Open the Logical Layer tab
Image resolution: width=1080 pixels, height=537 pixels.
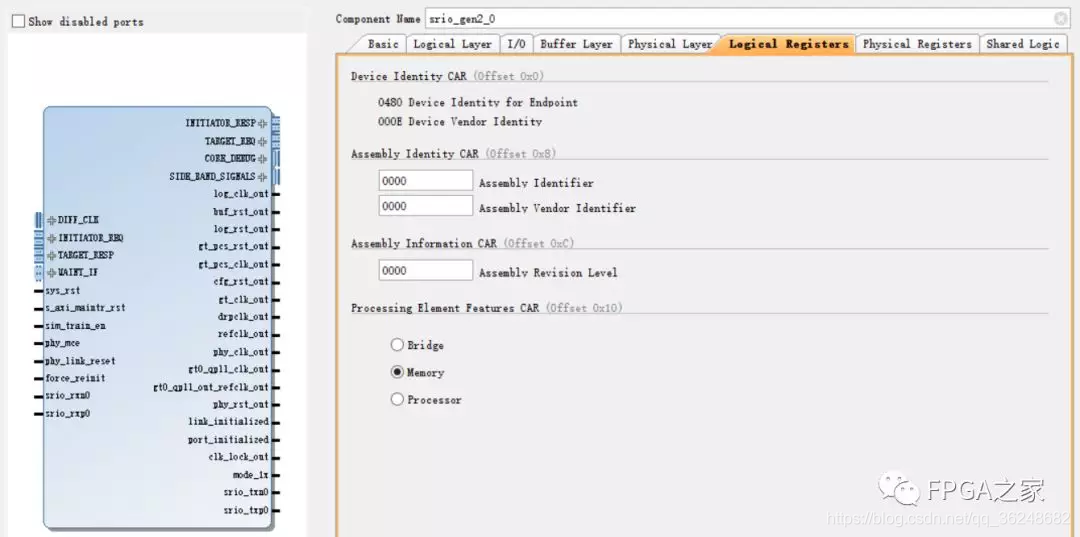[453, 44]
